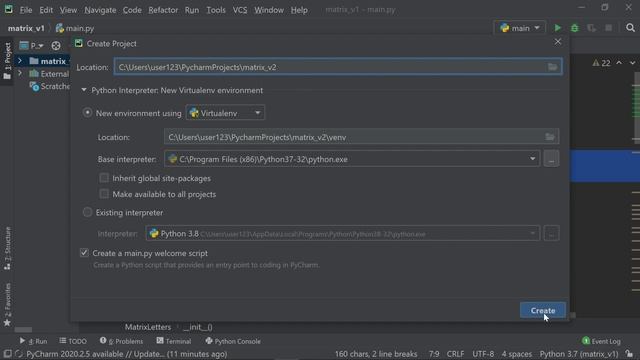Open the Python 3.8 interpreter dropdown
640x360 pixels.
[x=342, y=234]
